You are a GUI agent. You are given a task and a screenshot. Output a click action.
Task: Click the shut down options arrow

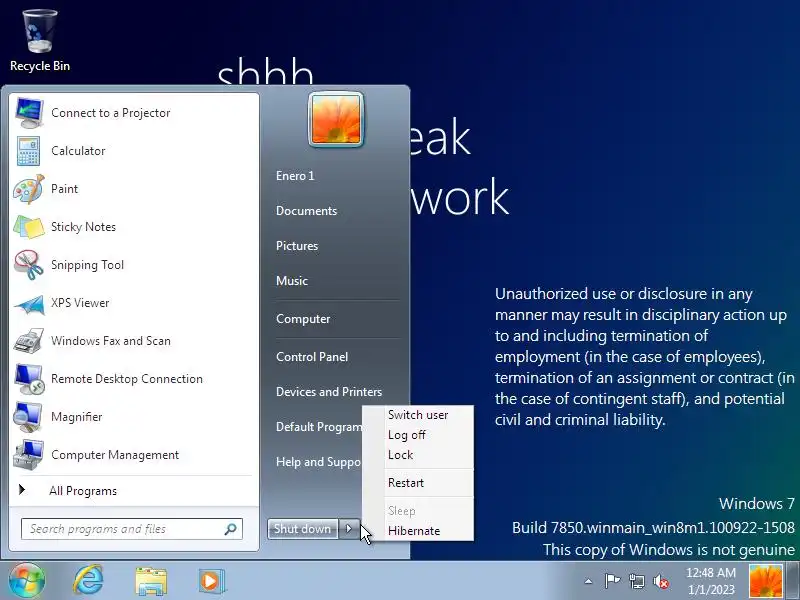point(349,529)
